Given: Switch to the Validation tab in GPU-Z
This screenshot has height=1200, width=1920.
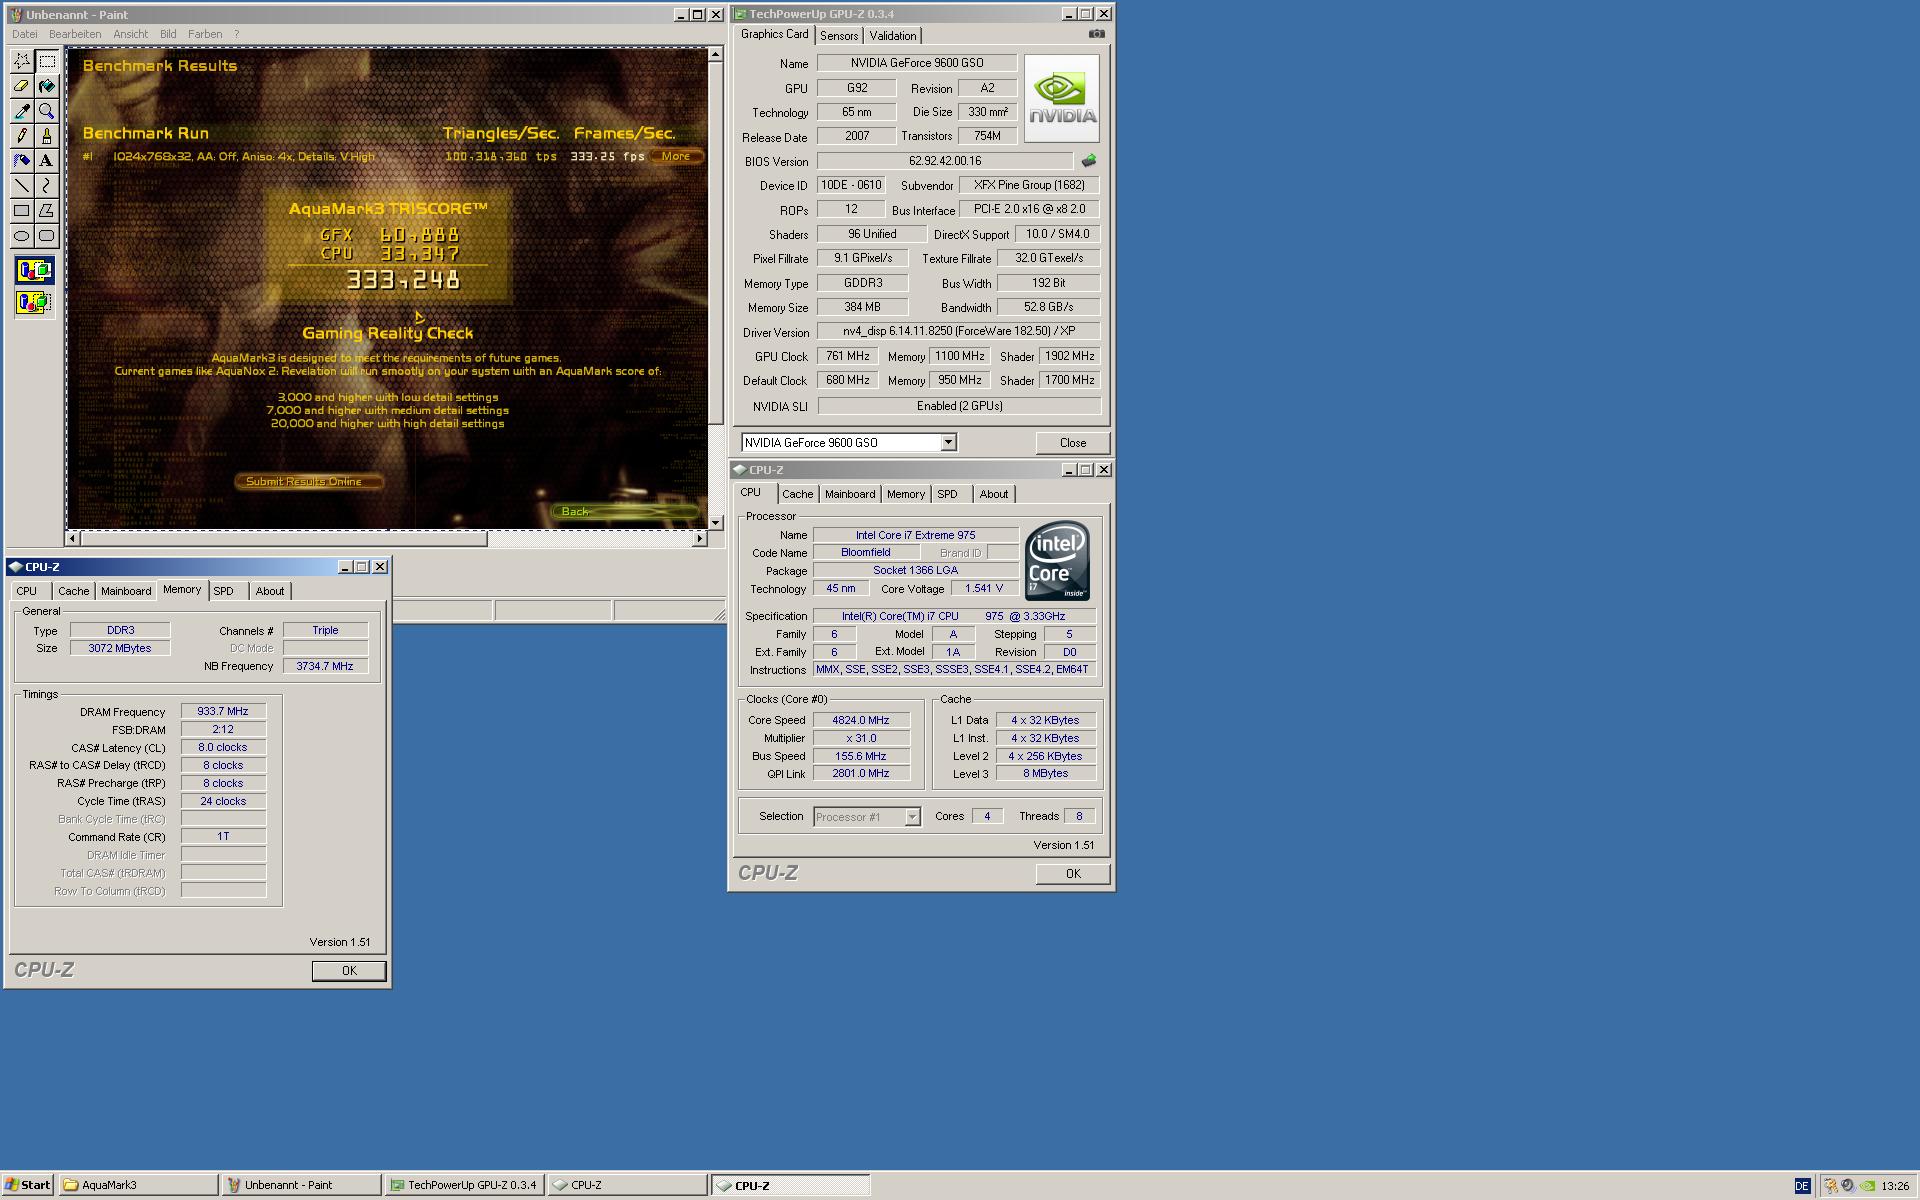Looking at the screenshot, I should click(x=892, y=36).
